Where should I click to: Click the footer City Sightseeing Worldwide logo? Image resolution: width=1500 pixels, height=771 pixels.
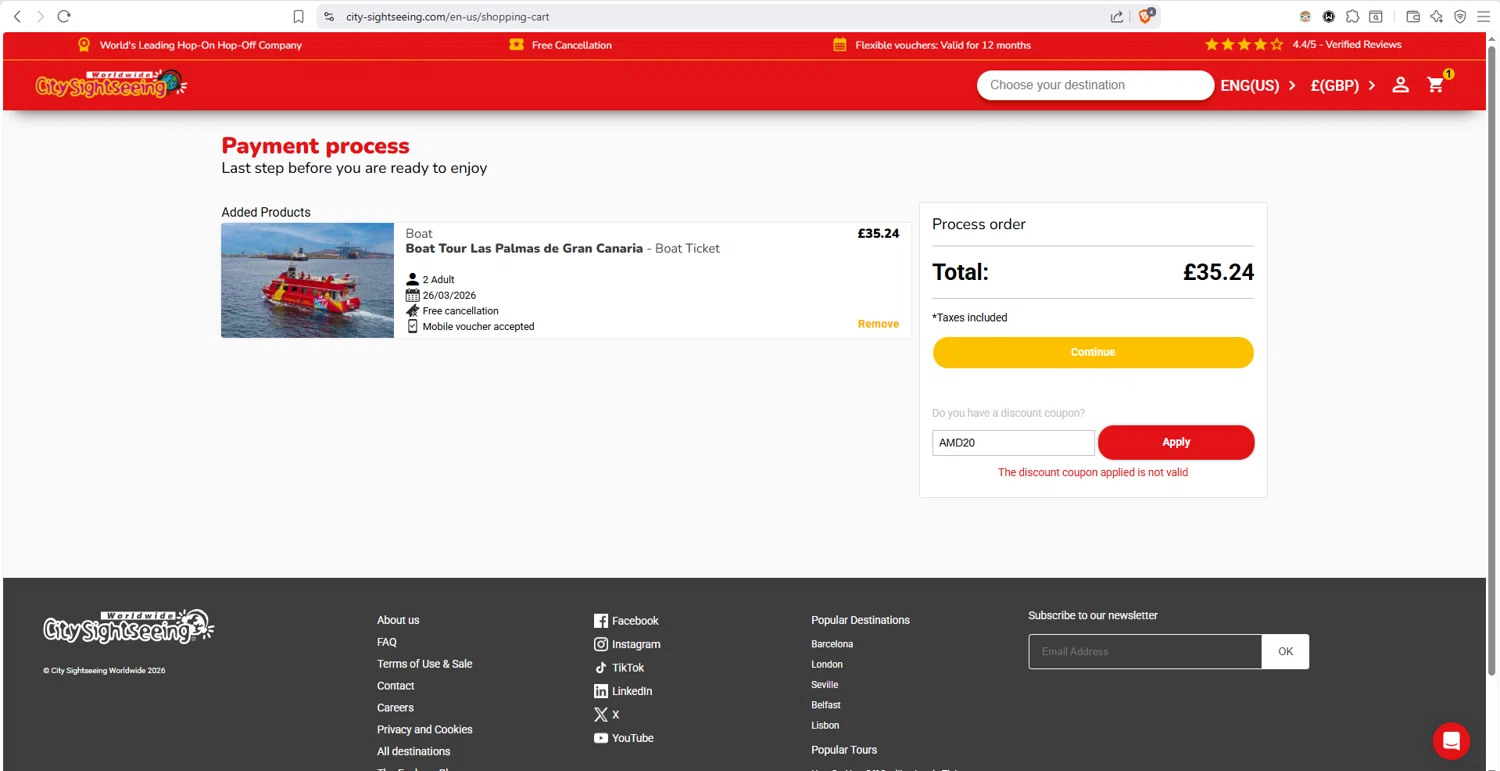(x=128, y=627)
